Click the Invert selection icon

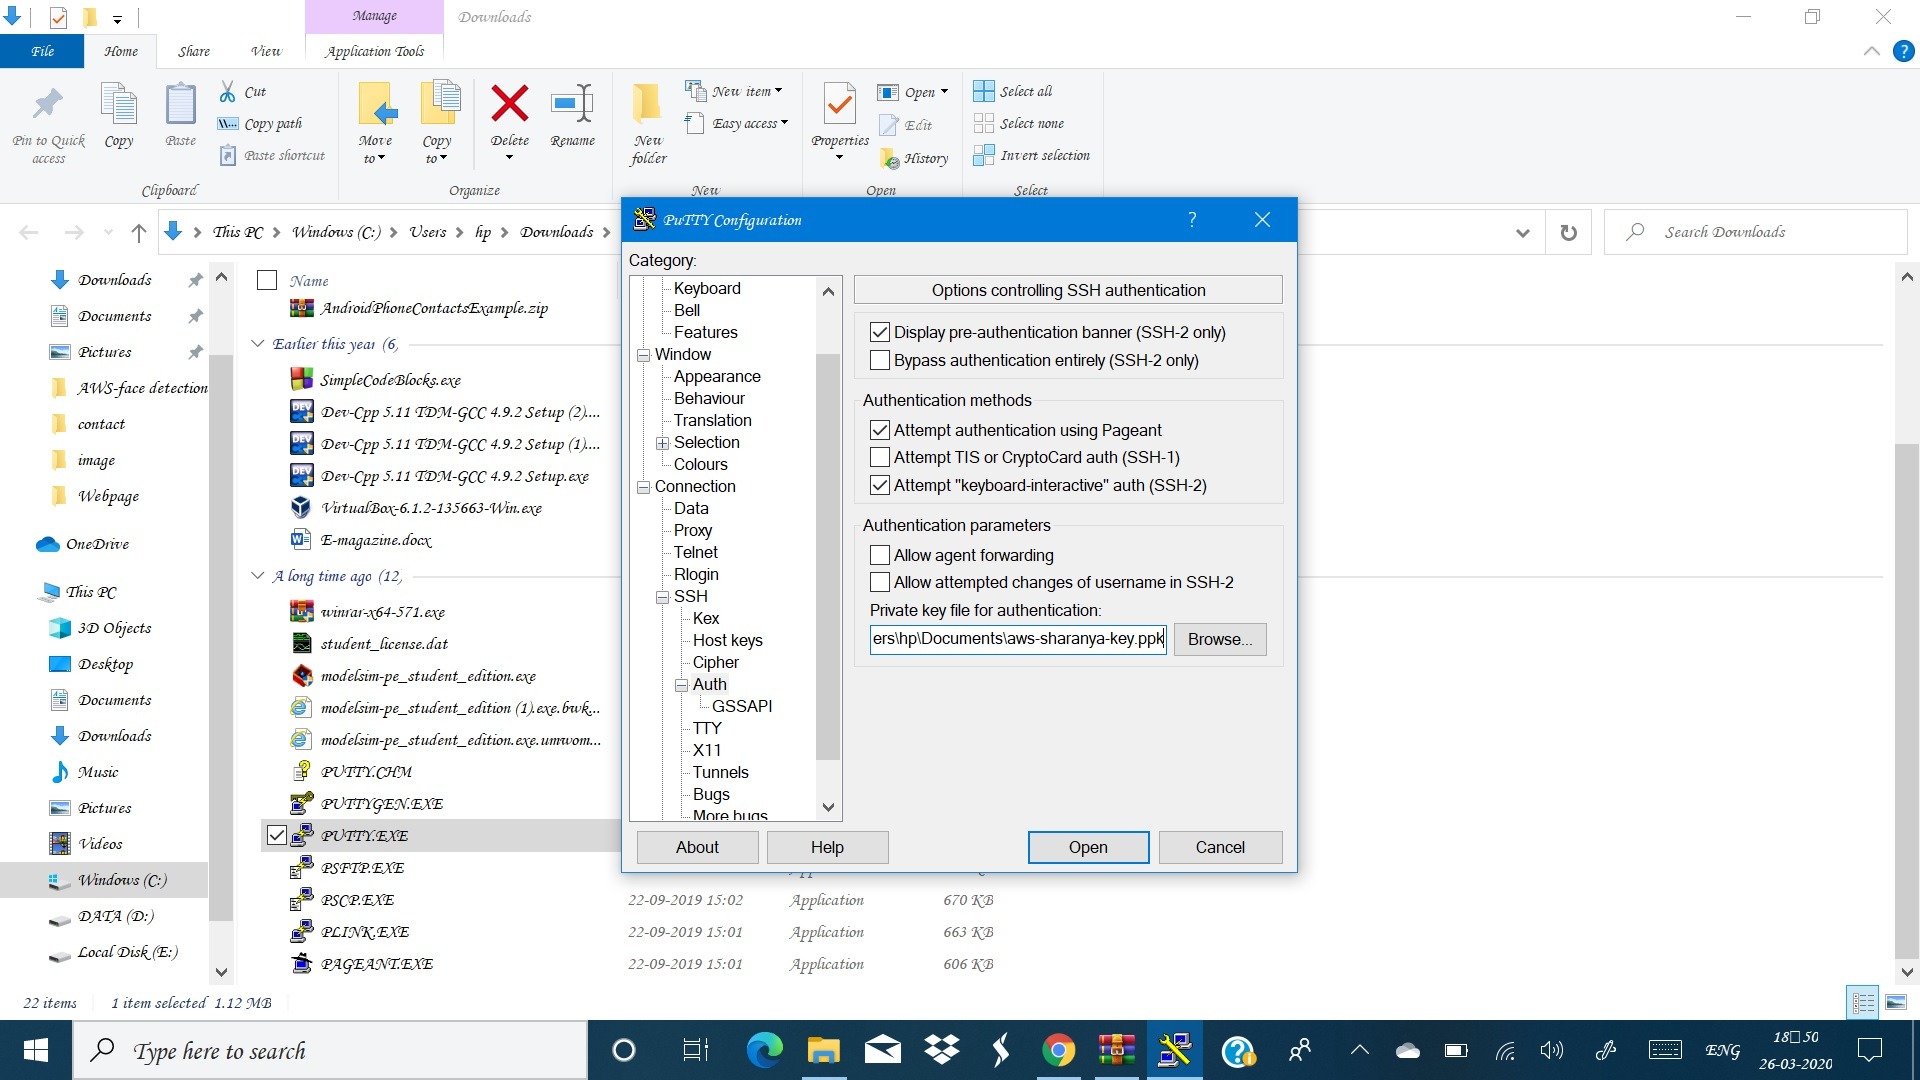(984, 155)
